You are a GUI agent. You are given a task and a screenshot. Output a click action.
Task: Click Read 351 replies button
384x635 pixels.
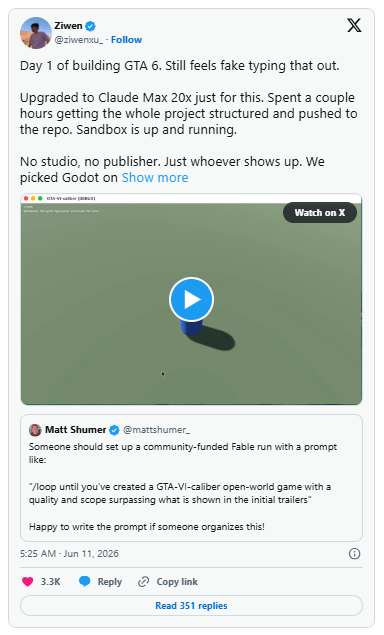[191, 605]
